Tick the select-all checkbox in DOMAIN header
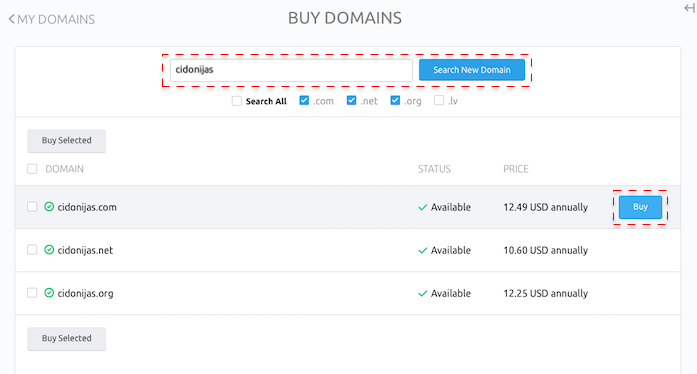 [x=32, y=169]
